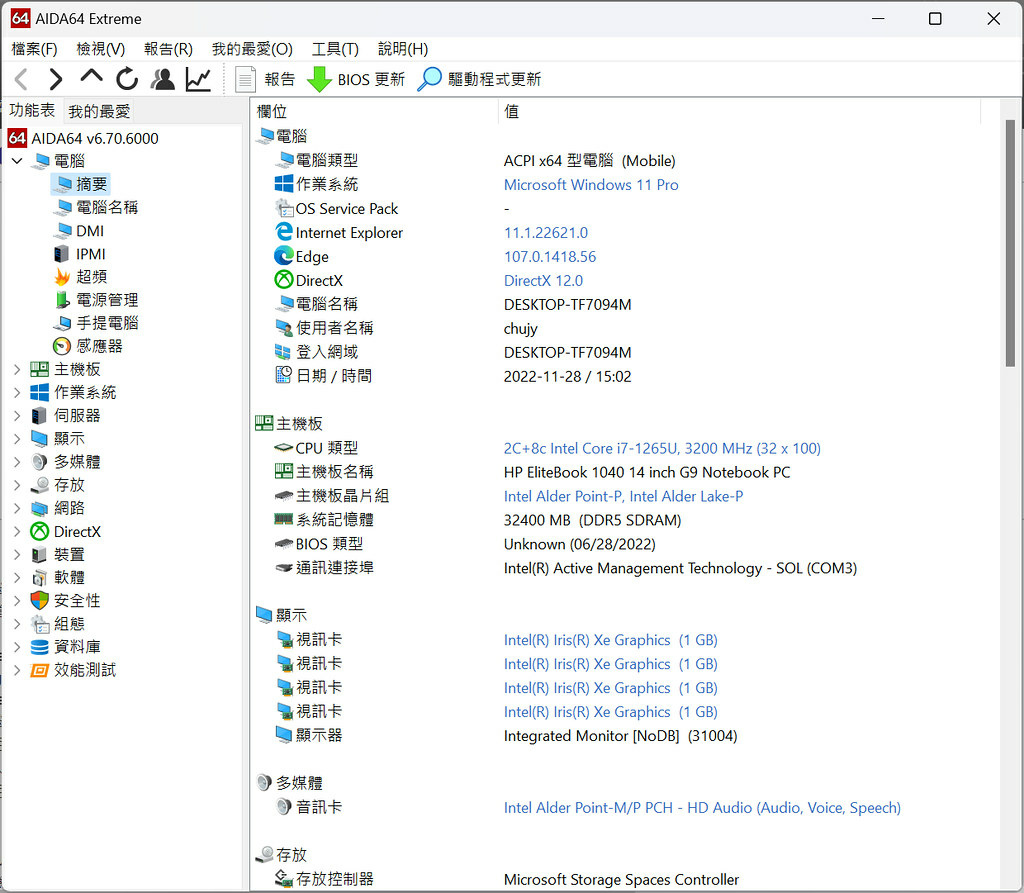Click the Edge version 107.0.1418.56 link
This screenshot has height=893, width=1024.
tap(550, 257)
